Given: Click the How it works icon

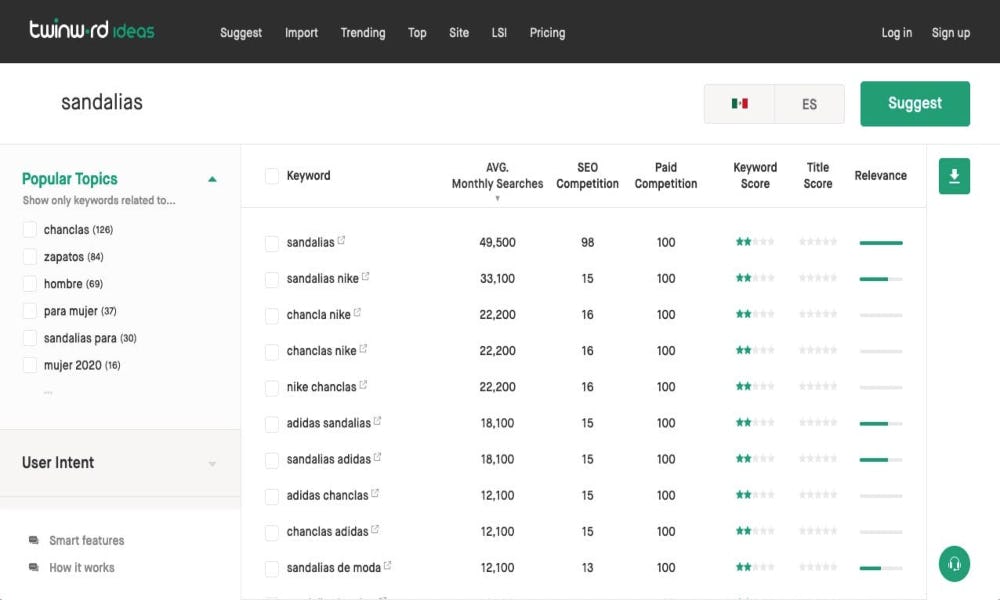Looking at the screenshot, I should 36,567.
